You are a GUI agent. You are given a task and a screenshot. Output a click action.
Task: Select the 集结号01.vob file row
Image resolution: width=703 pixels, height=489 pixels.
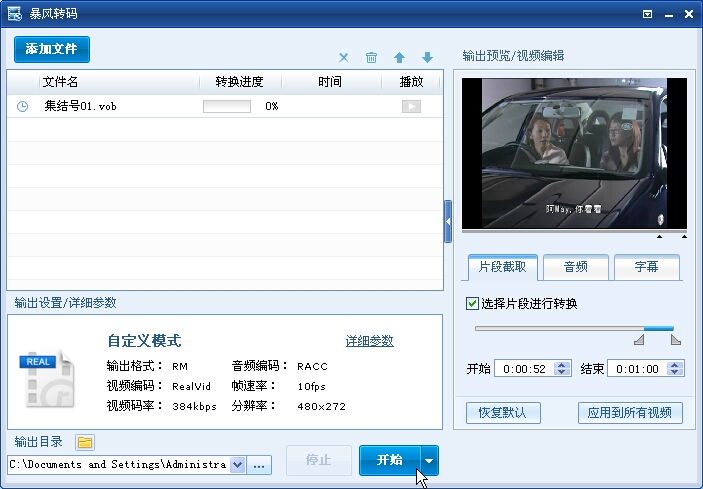tap(225, 106)
